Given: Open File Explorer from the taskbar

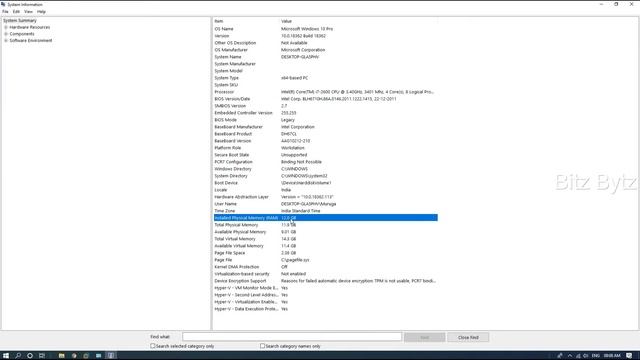Looking at the screenshot, I should click(x=62, y=356).
